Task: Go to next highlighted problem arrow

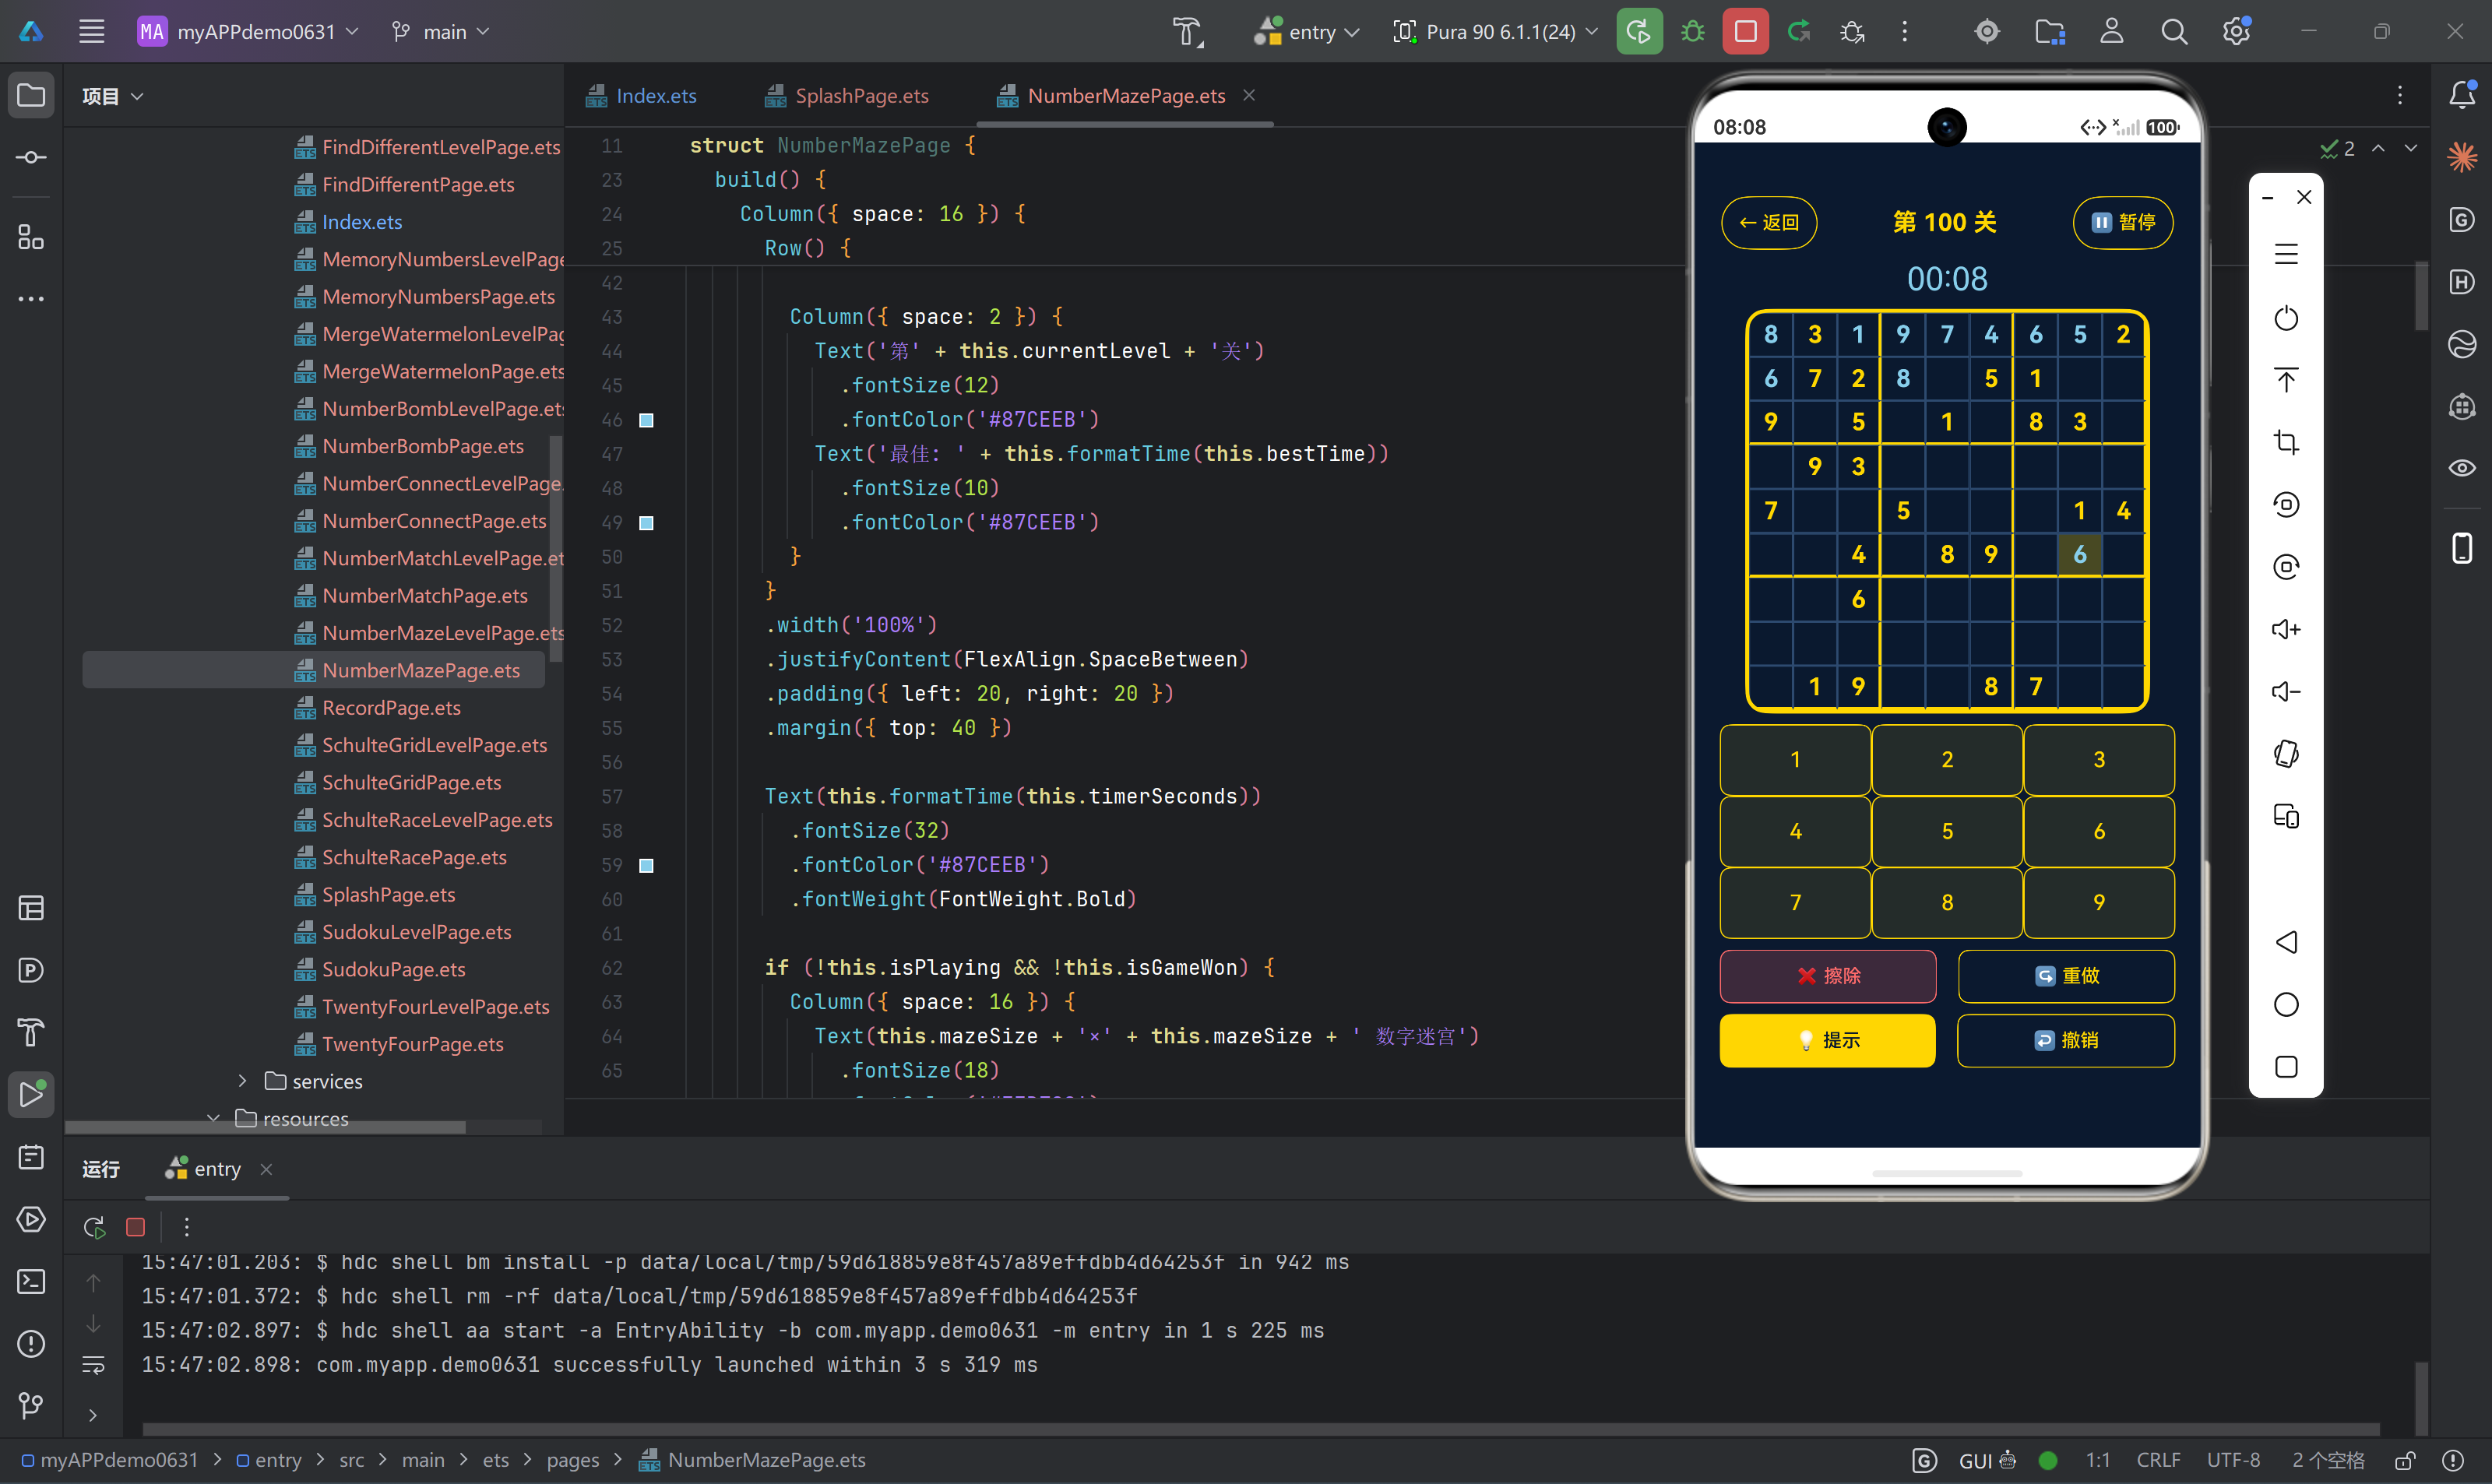Action: tap(2411, 148)
